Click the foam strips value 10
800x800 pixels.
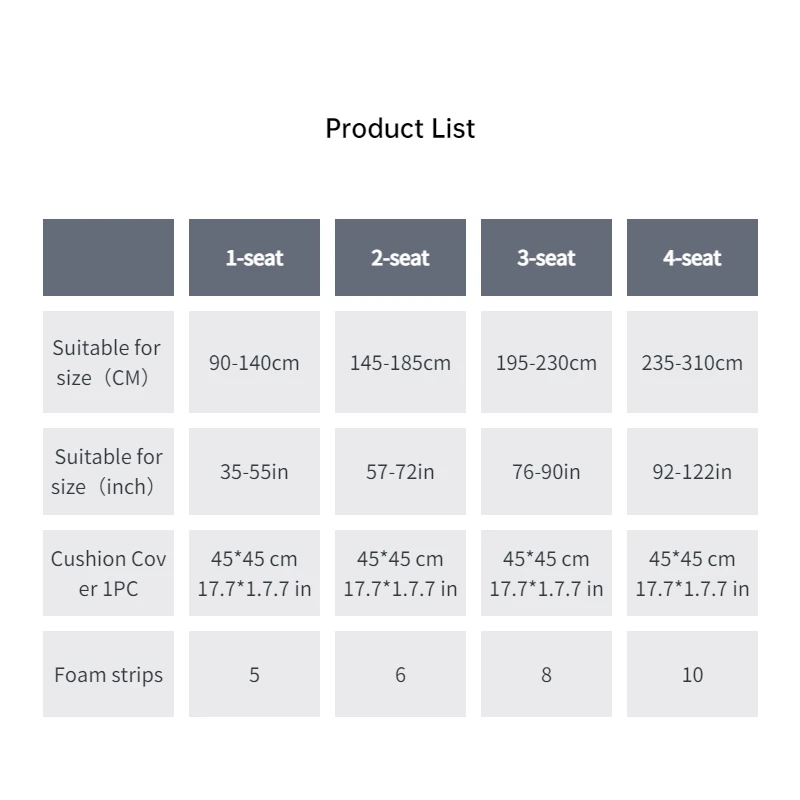(692, 674)
